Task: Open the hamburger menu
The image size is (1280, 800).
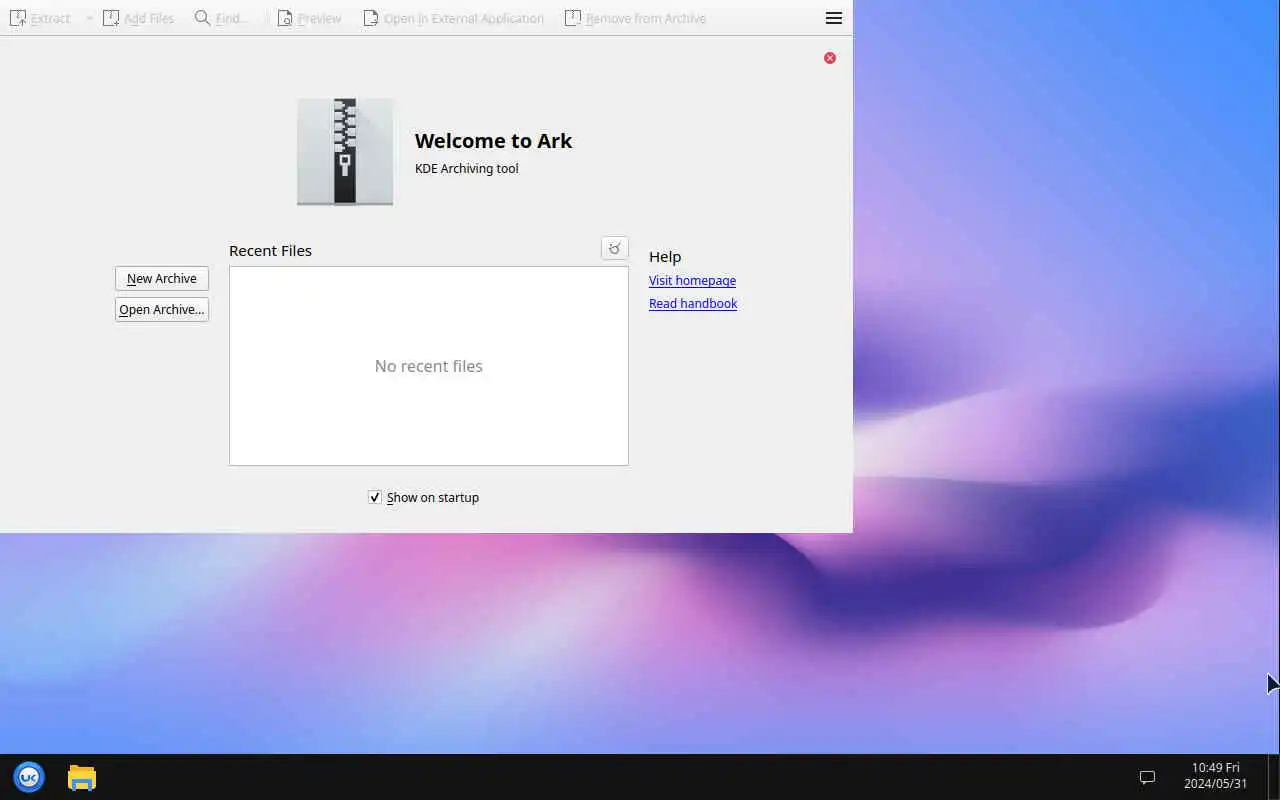Action: [x=833, y=18]
